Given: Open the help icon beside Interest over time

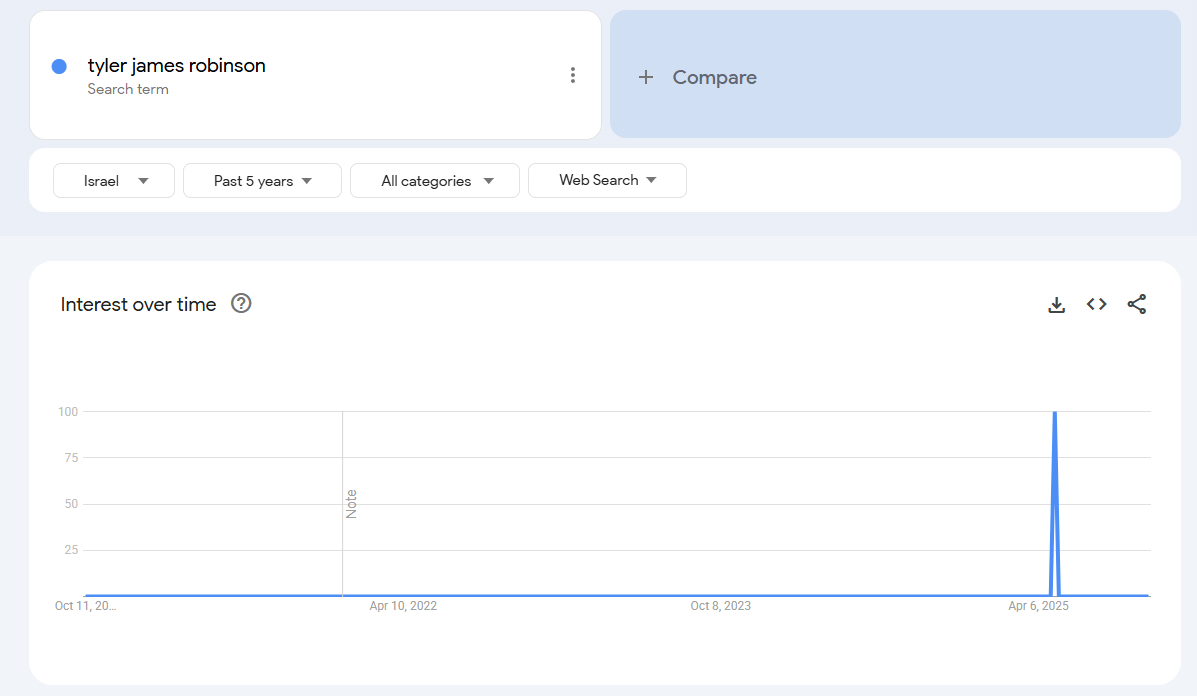Looking at the screenshot, I should click(x=241, y=304).
